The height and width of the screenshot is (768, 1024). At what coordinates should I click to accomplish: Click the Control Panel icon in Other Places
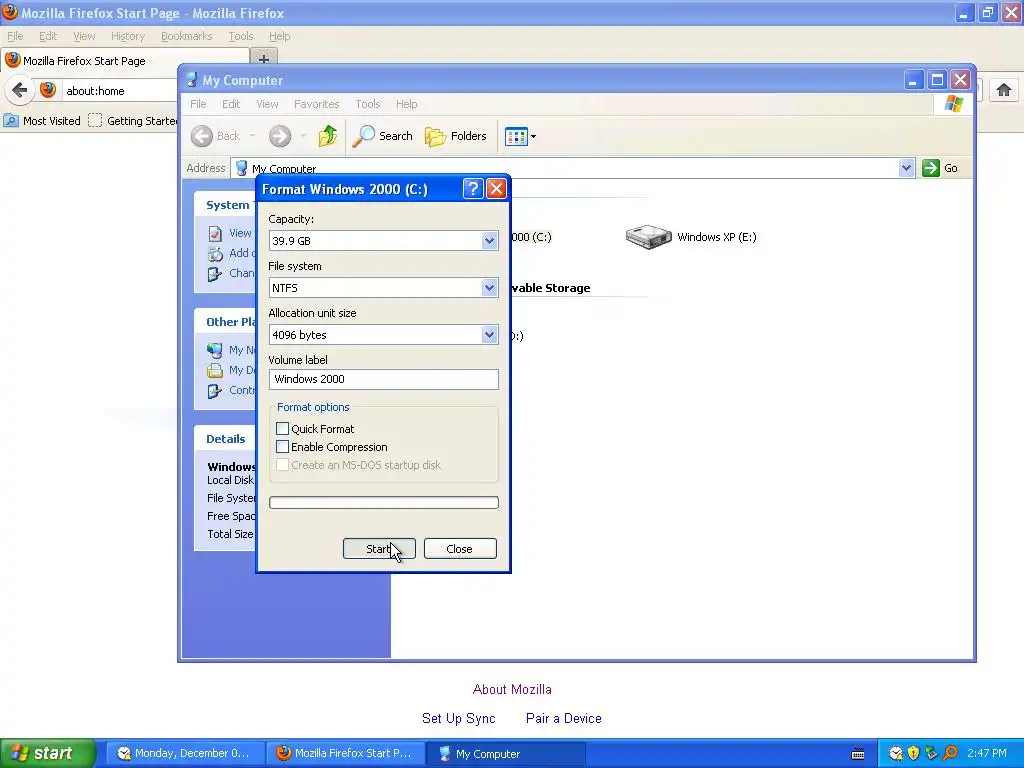(215, 391)
